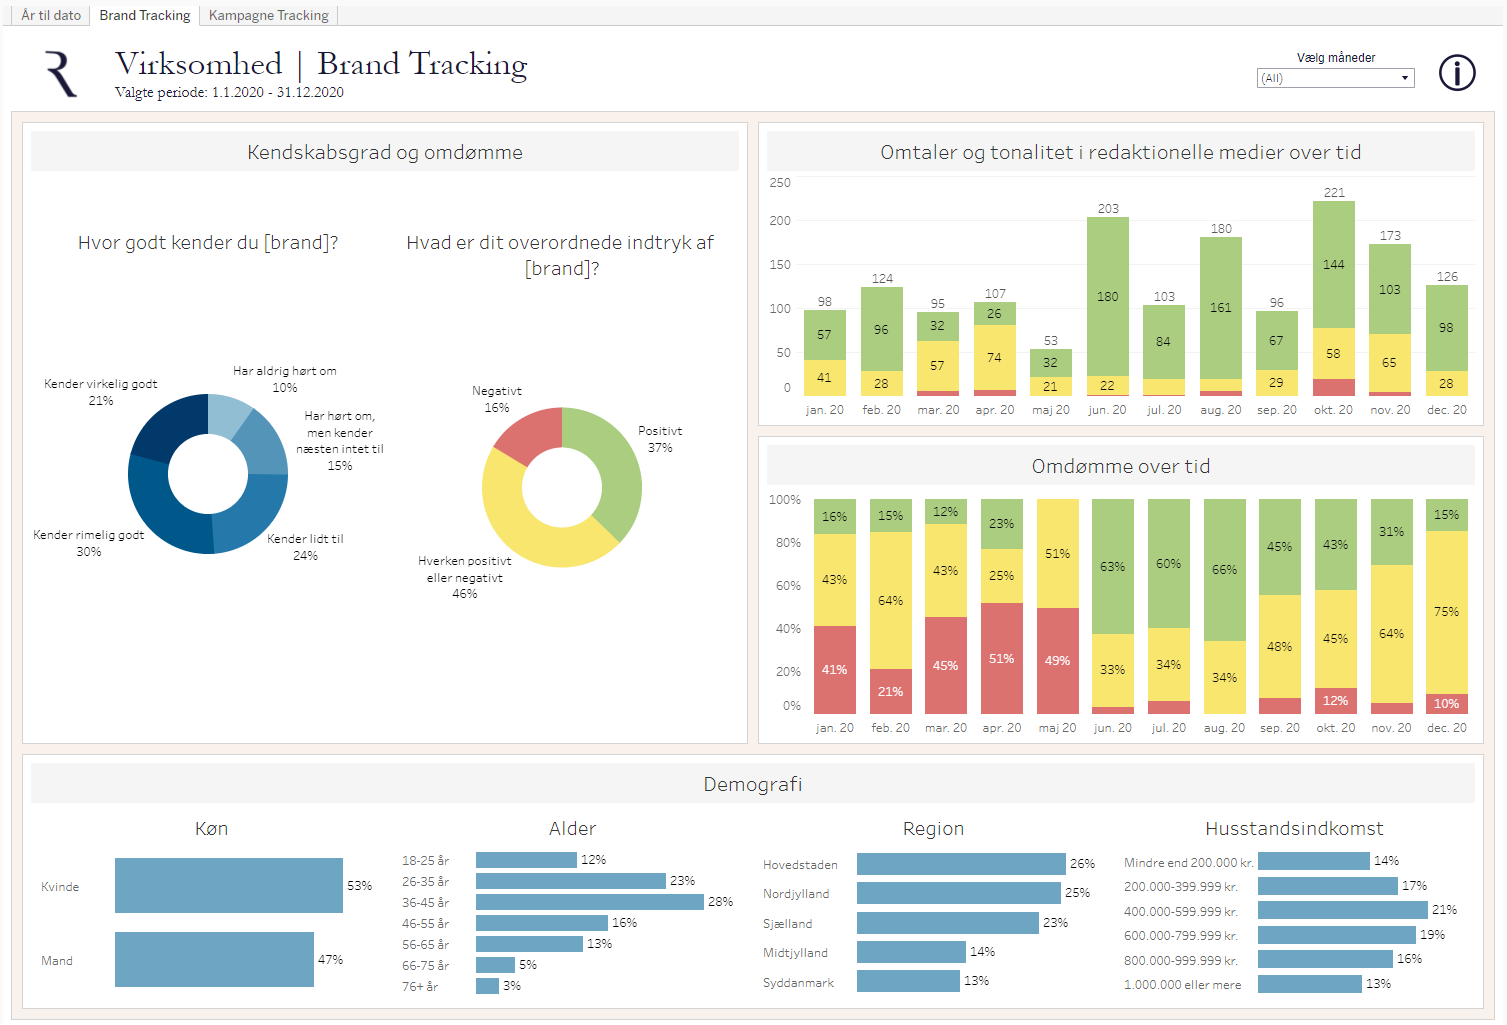Screen dimensions: 1507x1025
Task: Click the okt. 20 green 144 bar segment
Action: click(1334, 265)
